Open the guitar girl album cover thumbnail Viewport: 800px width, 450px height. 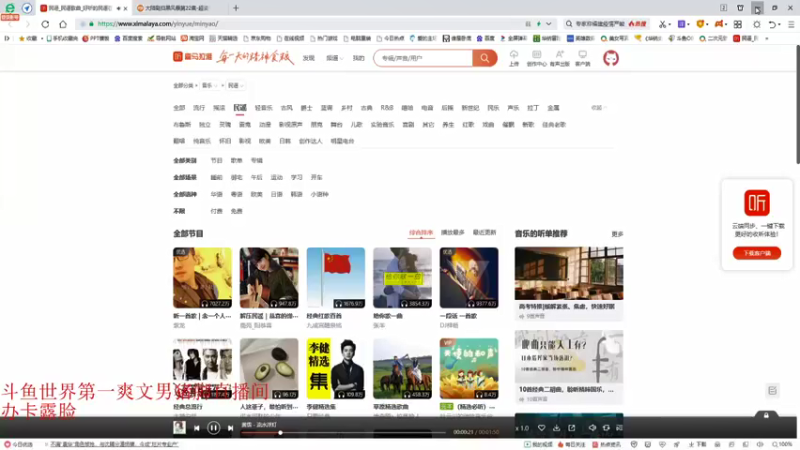[269, 278]
